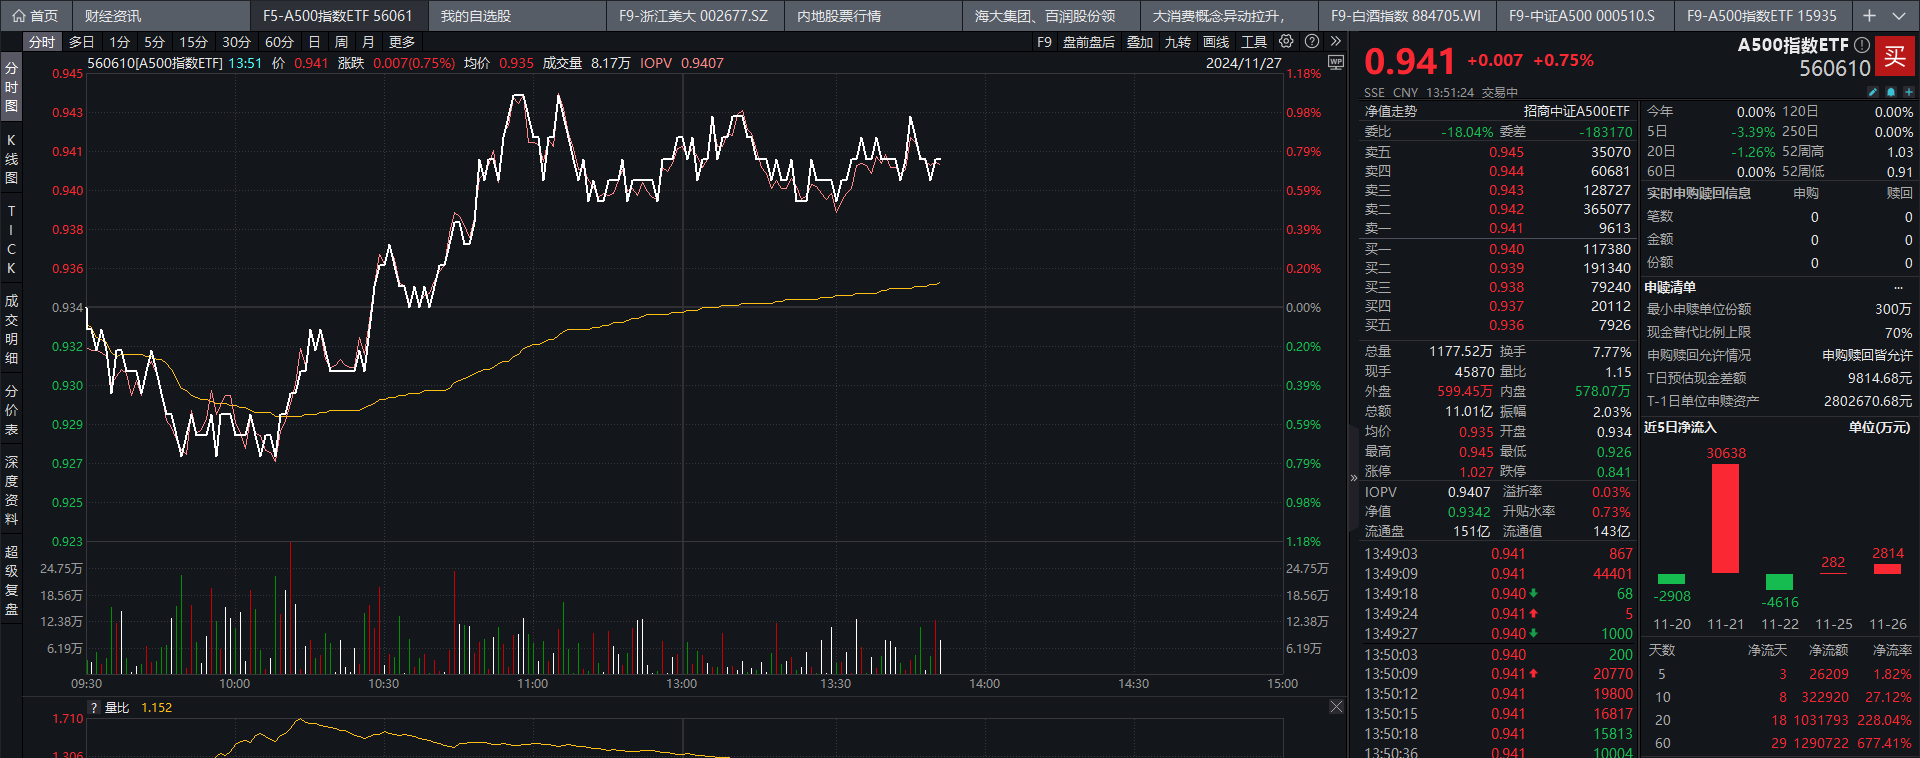Click the info icon beside A500指数ETF name
Image resolution: width=1920 pixels, height=758 pixels.
[1861, 45]
